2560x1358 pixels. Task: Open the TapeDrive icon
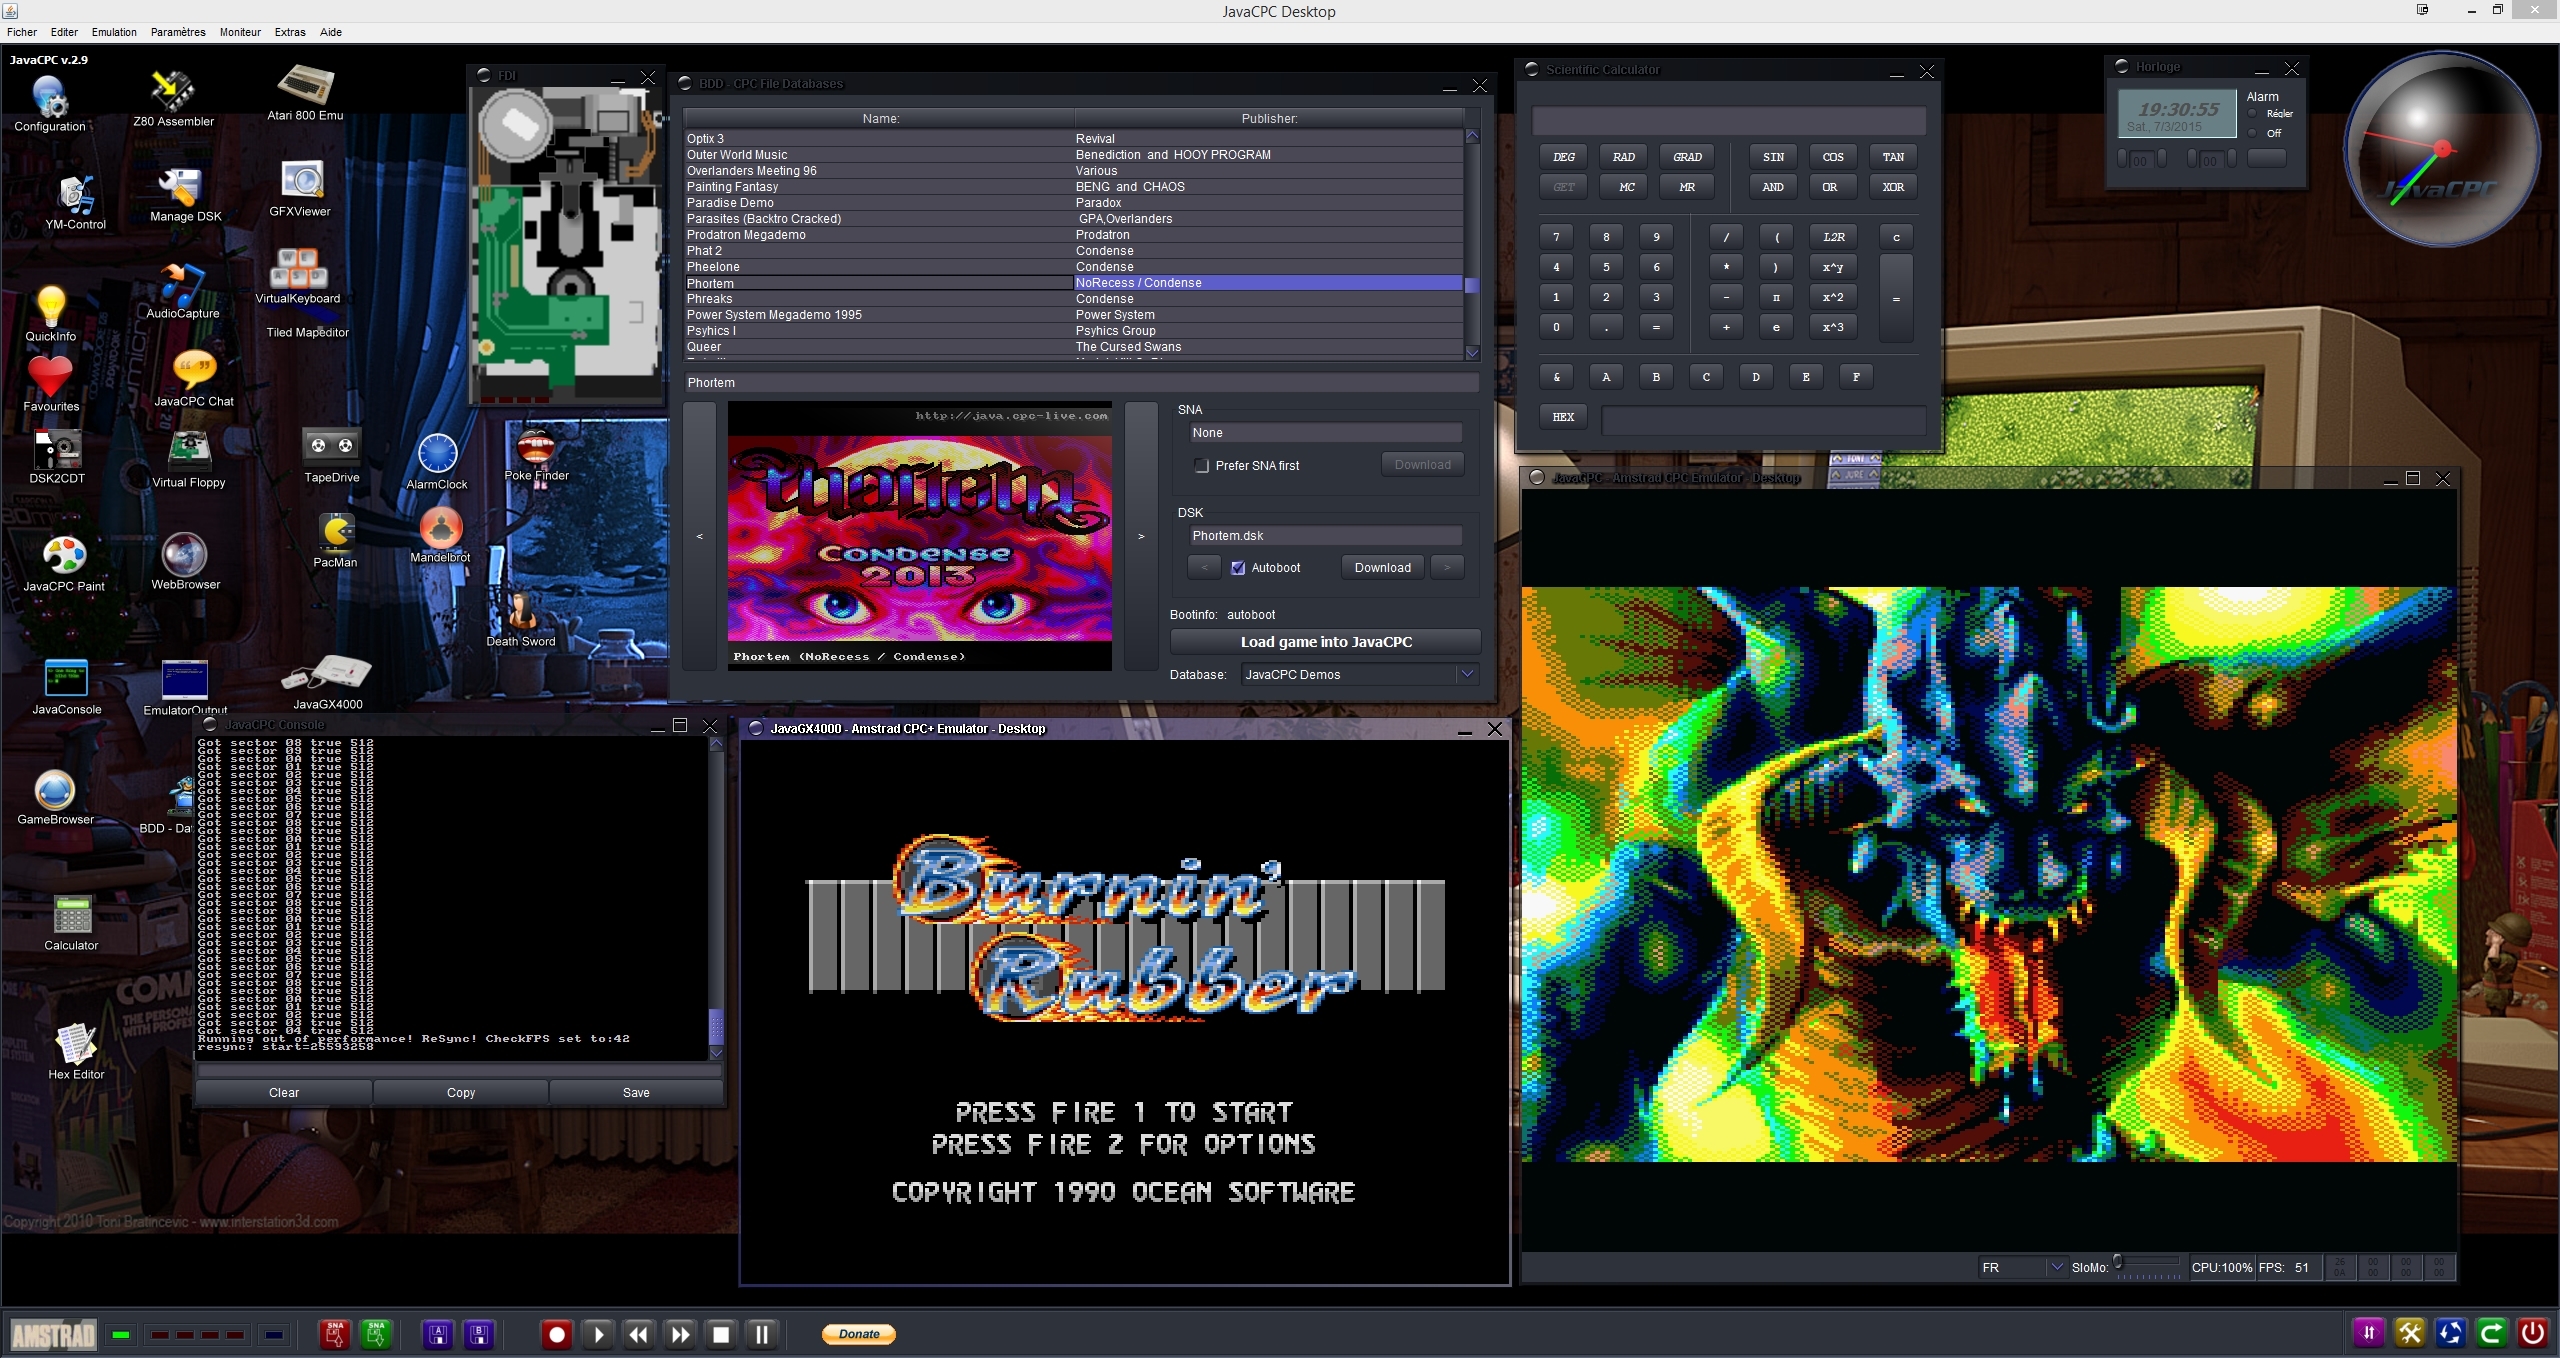coord(332,455)
